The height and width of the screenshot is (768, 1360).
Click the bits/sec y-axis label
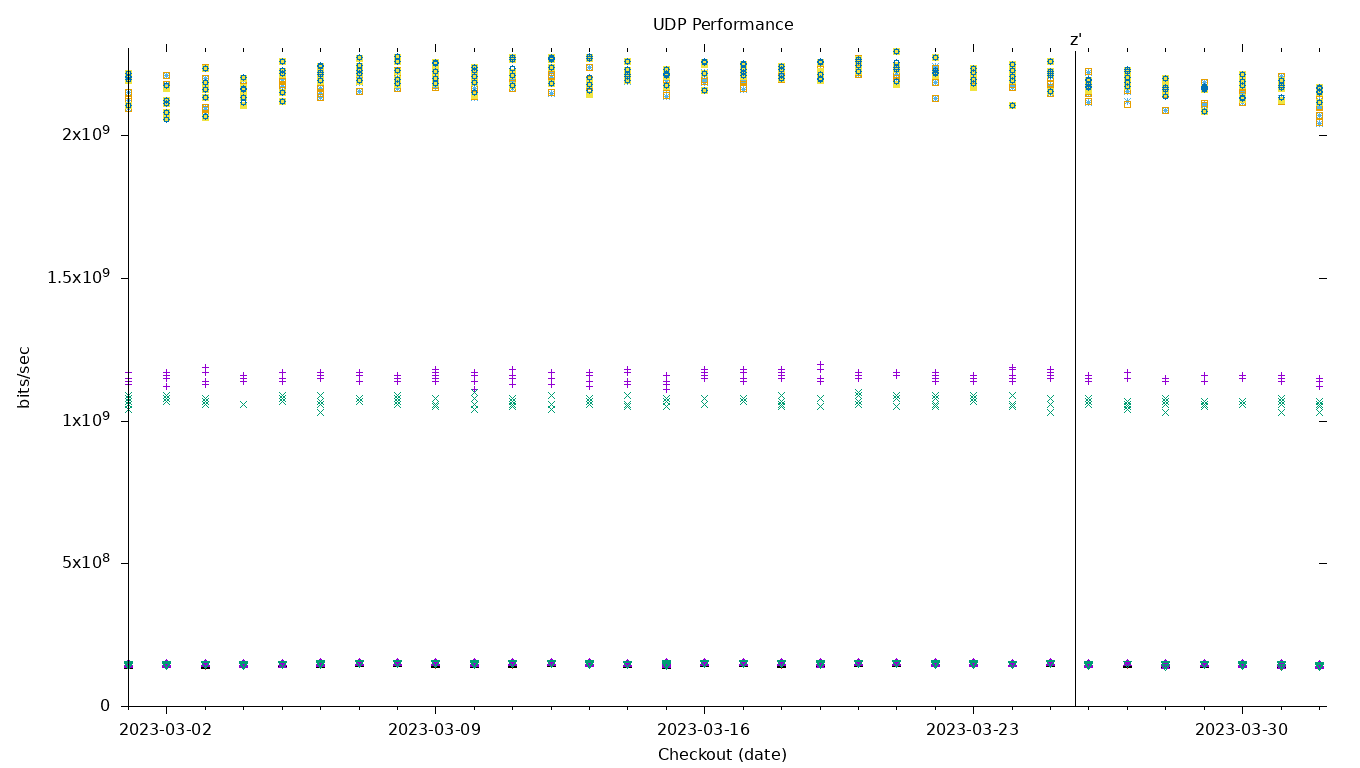(x=24, y=377)
